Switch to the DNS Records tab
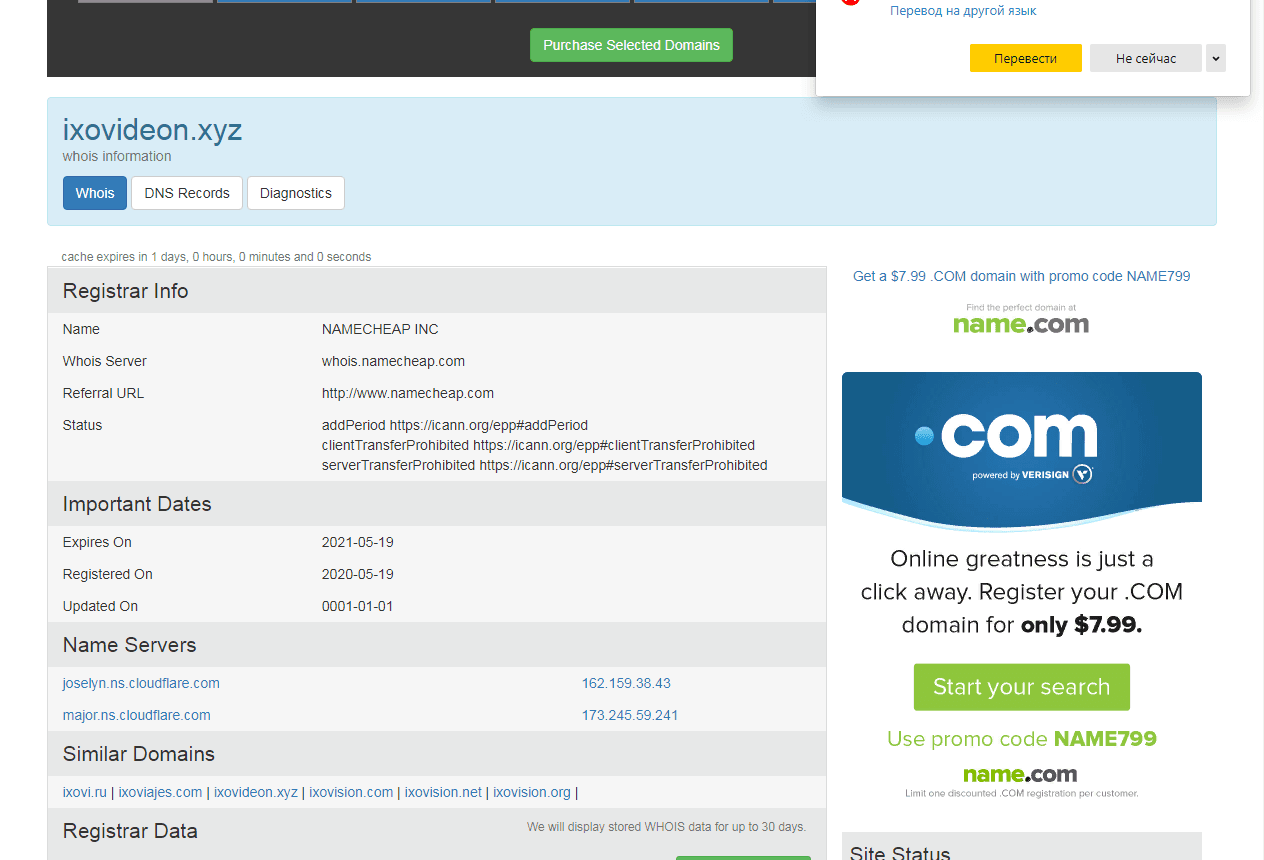The width and height of the screenshot is (1264, 860). [x=187, y=193]
